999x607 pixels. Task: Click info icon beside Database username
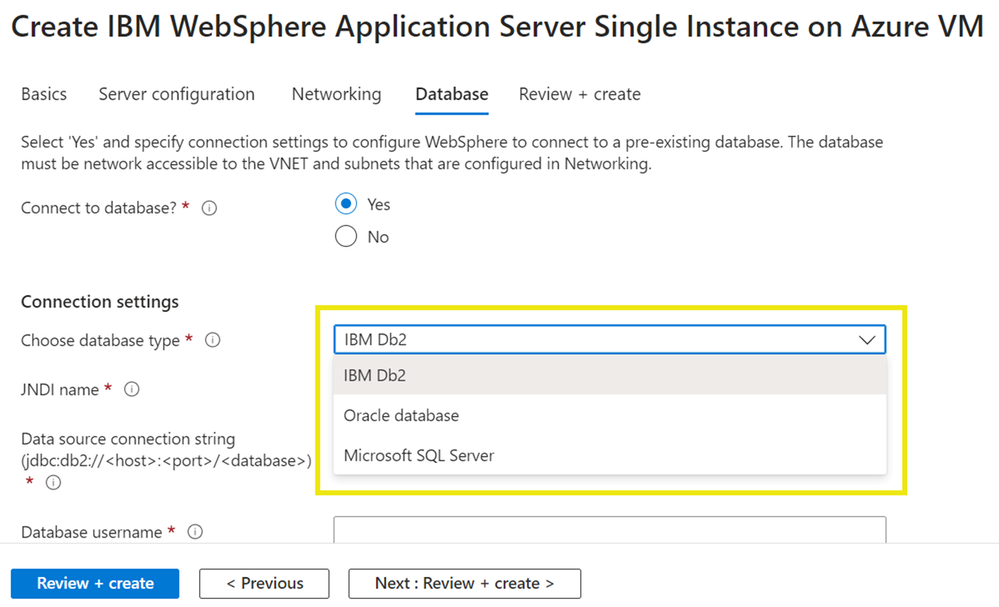point(196,533)
